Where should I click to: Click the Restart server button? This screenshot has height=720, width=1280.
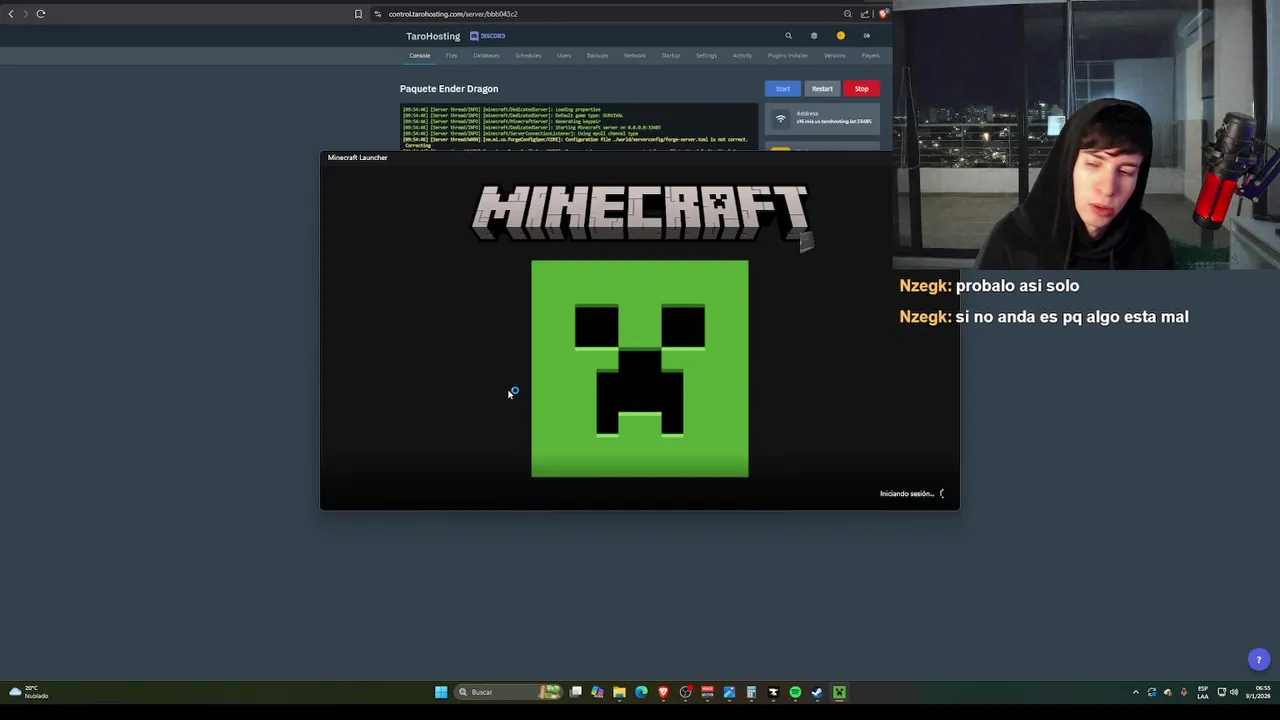click(822, 89)
